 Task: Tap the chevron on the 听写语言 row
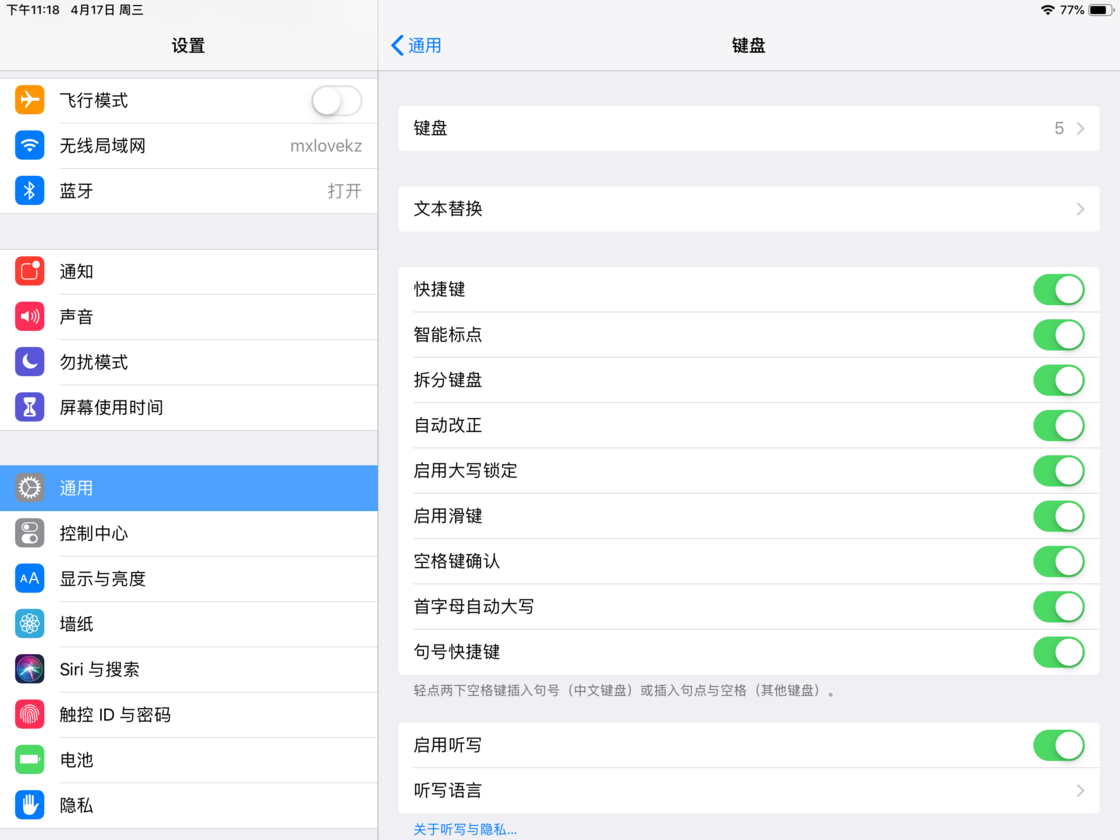click(1080, 791)
